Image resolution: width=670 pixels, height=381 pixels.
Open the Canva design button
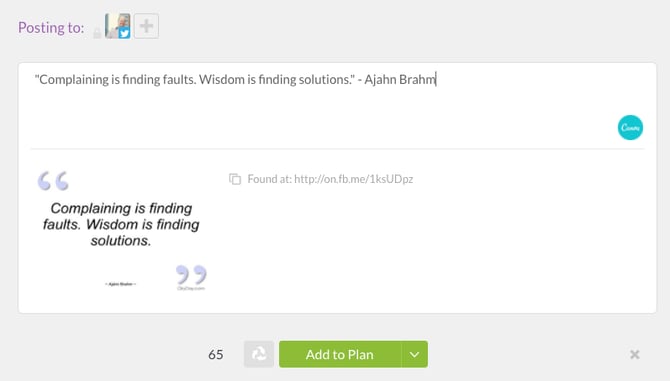630,127
